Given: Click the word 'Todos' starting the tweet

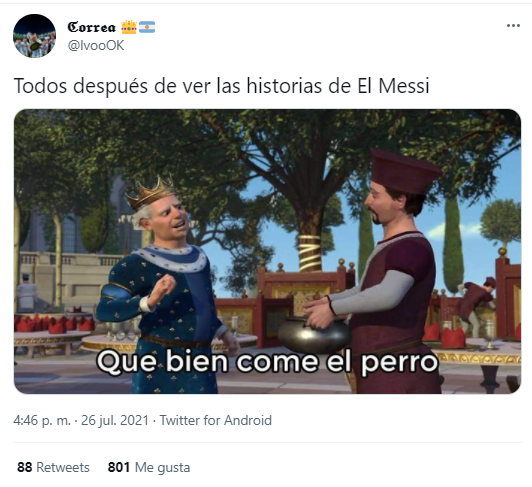Looking at the screenshot, I should click(x=40, y=86).
